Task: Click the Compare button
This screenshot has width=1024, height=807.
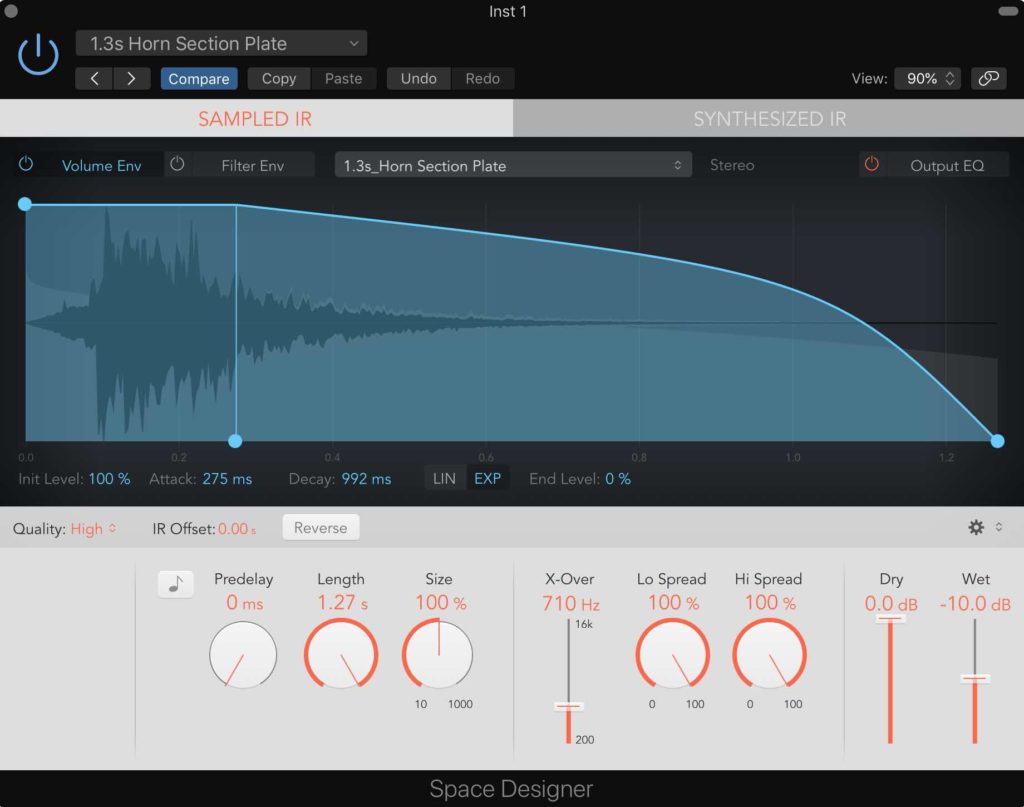Action: point(198,79)
